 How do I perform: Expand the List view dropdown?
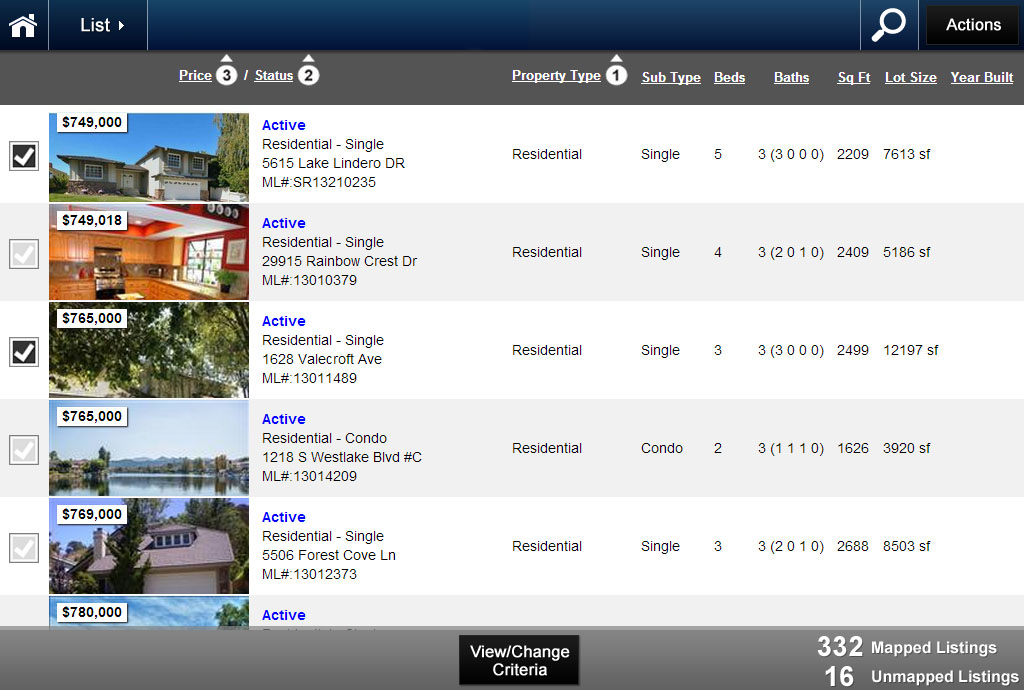(x=102, y=25)
